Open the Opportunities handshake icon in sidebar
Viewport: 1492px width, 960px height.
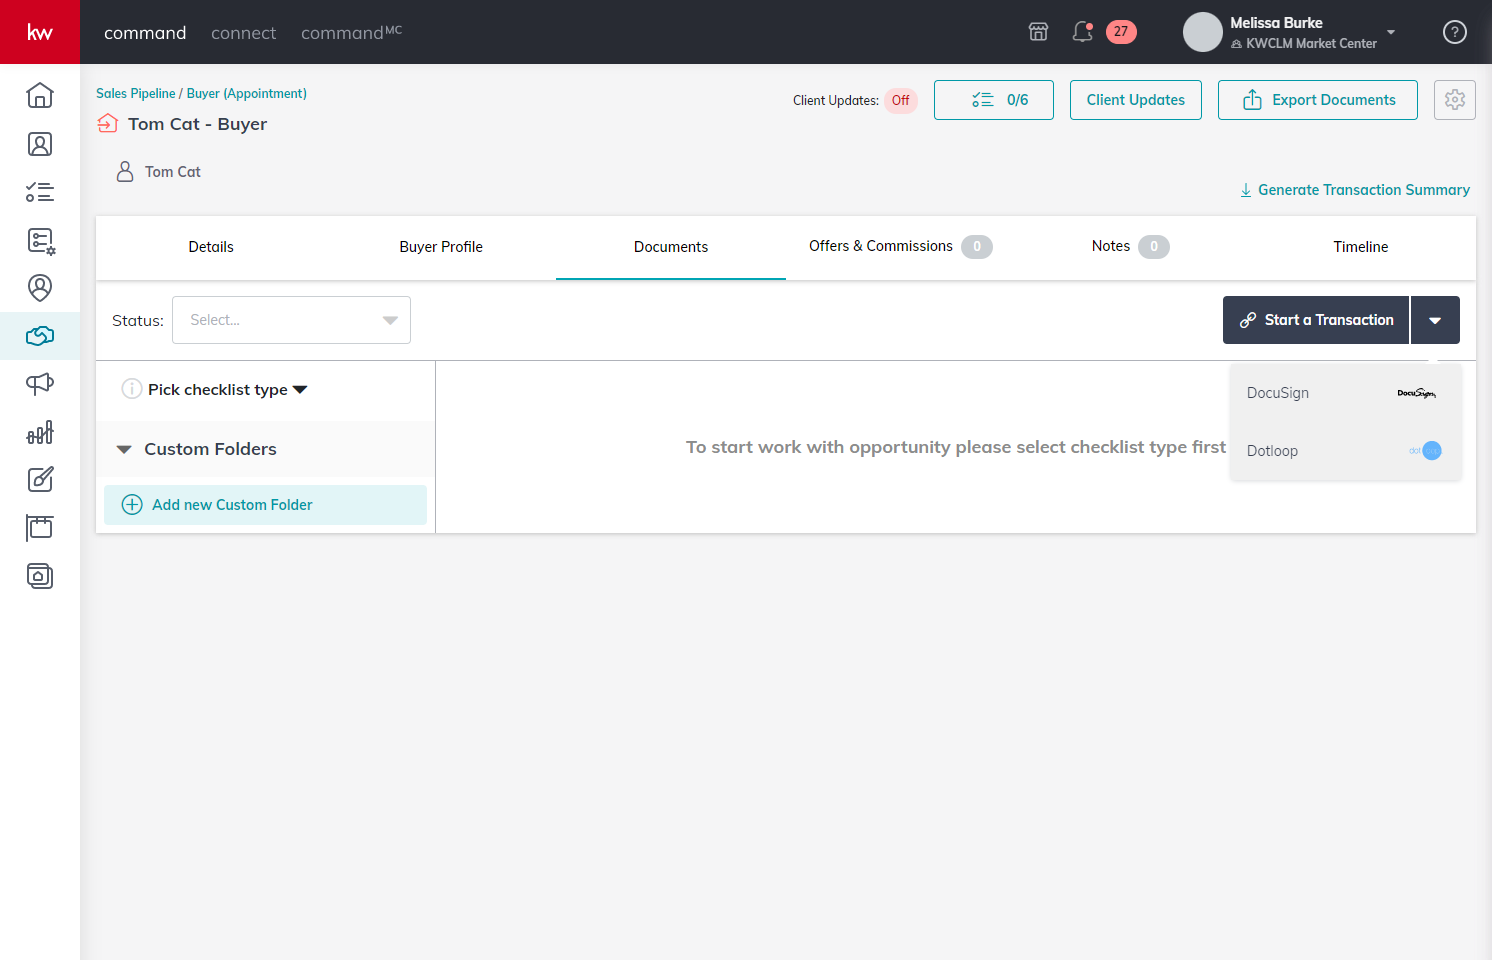pyautogui.click(x=40, y=336)
